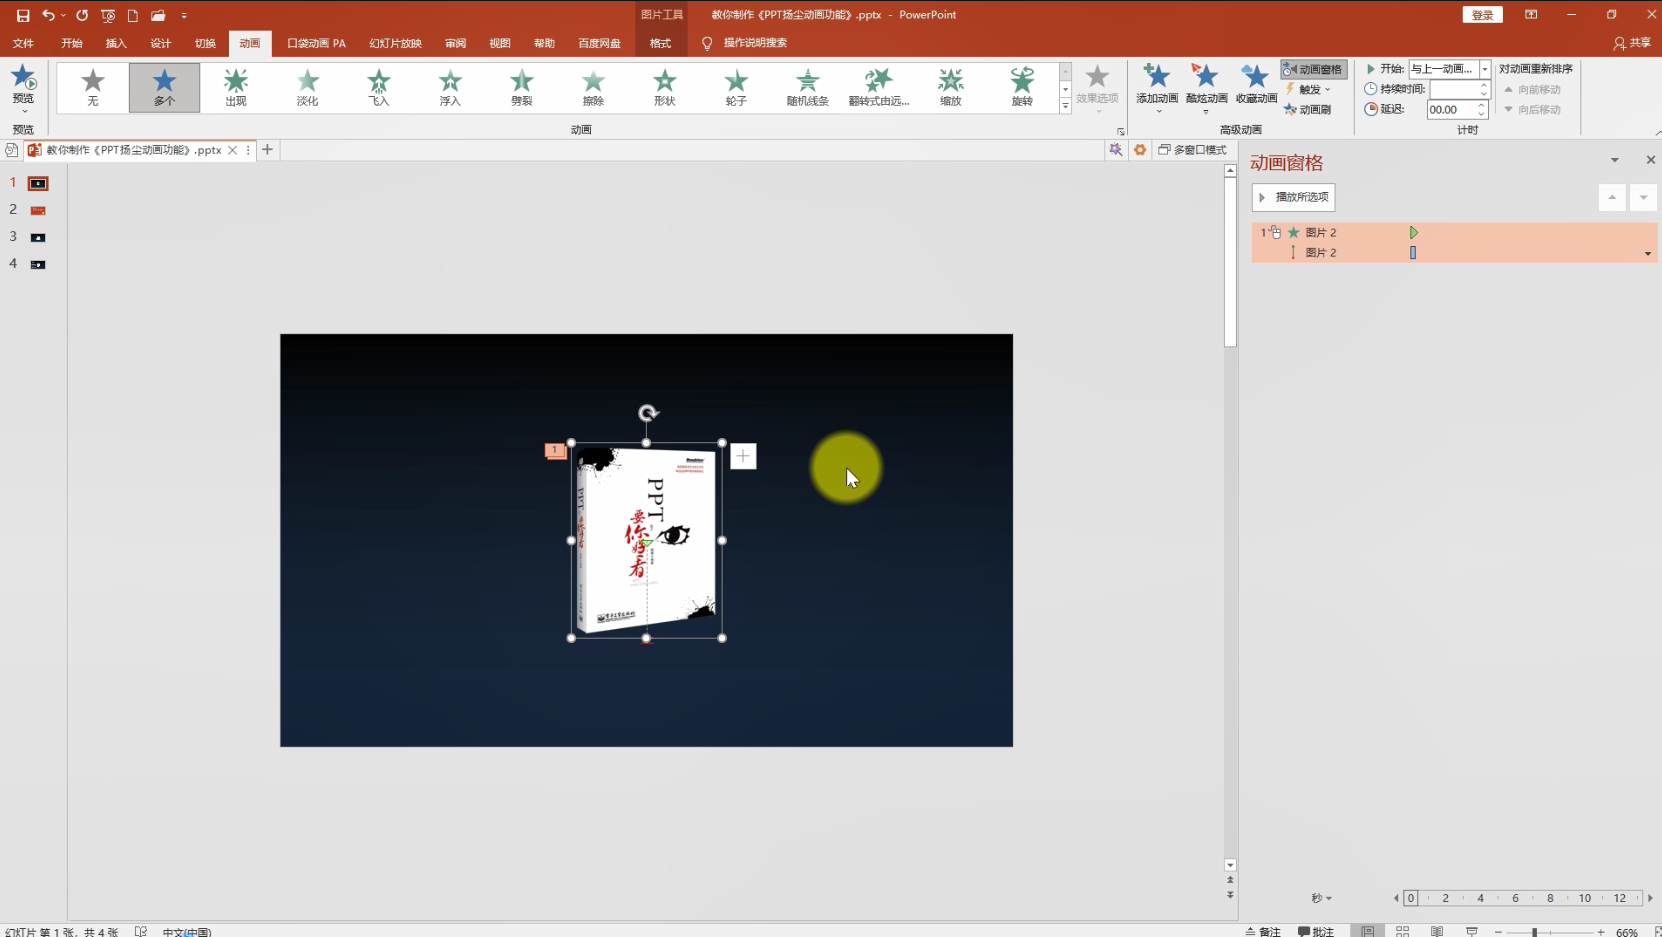Toggle 多窗口模式 multi-window mode

(1192, 150)
